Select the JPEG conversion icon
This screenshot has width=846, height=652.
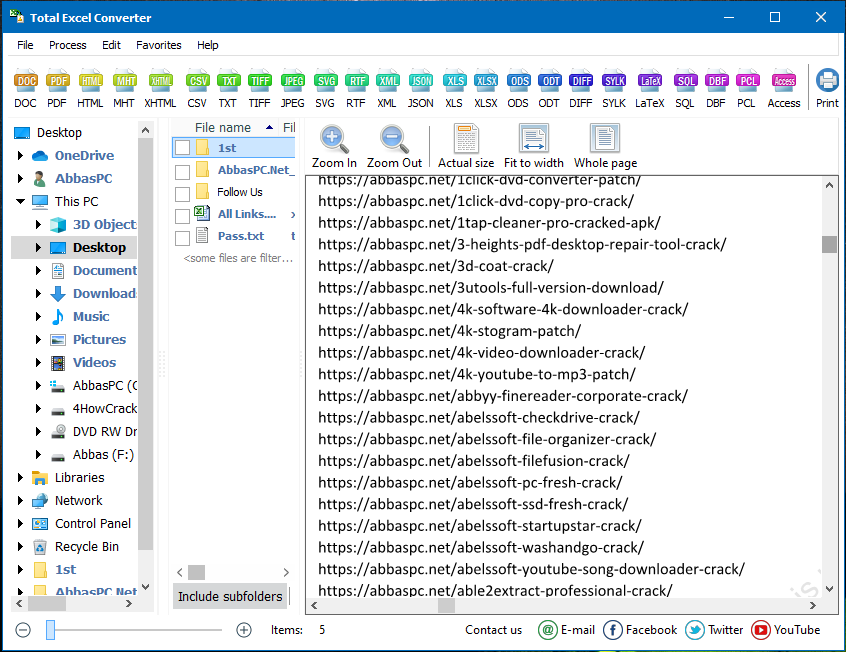292,89
